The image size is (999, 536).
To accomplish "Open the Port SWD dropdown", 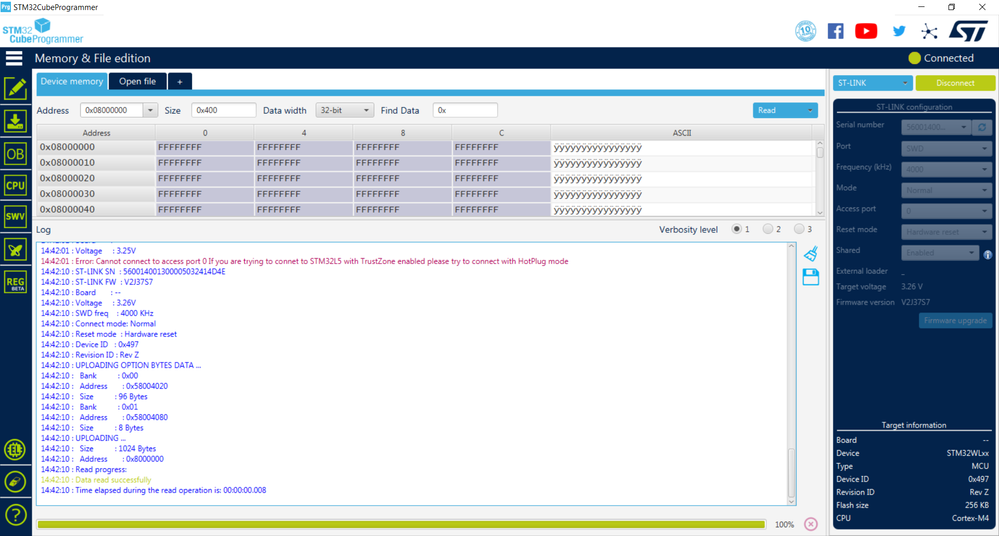I will click(945, 148).
